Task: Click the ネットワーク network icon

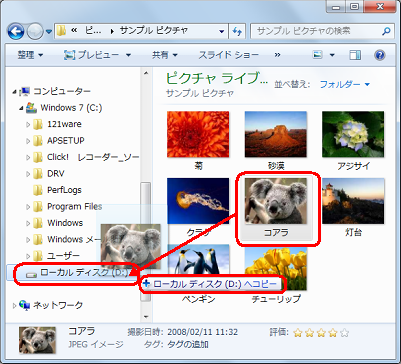Action: pos(25,305)
